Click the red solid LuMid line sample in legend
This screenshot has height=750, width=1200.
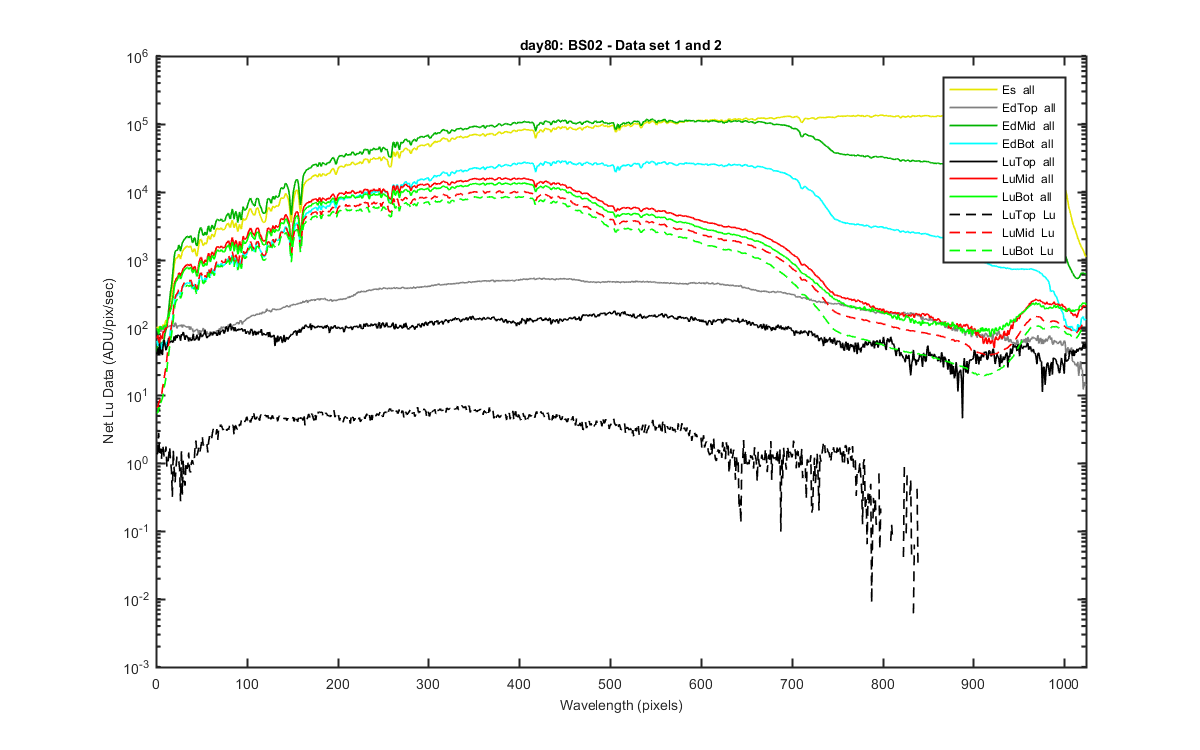coord(972,179)
